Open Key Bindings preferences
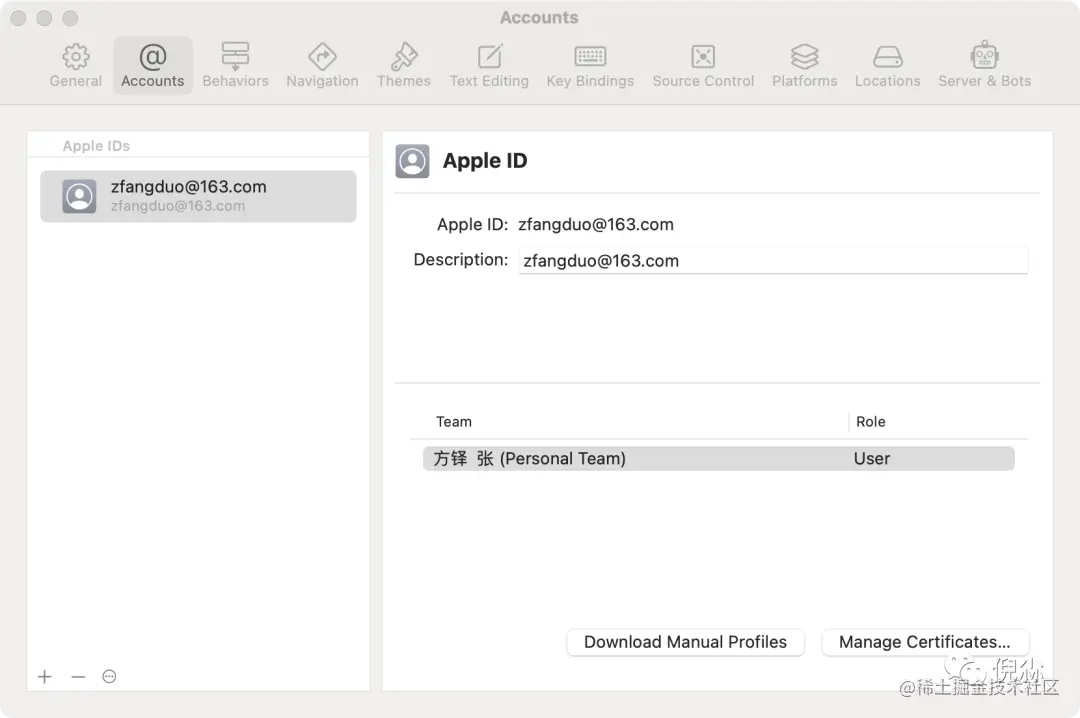This screenshot has height=718, width=1080. pyautogui.click(x=590, y=66)
